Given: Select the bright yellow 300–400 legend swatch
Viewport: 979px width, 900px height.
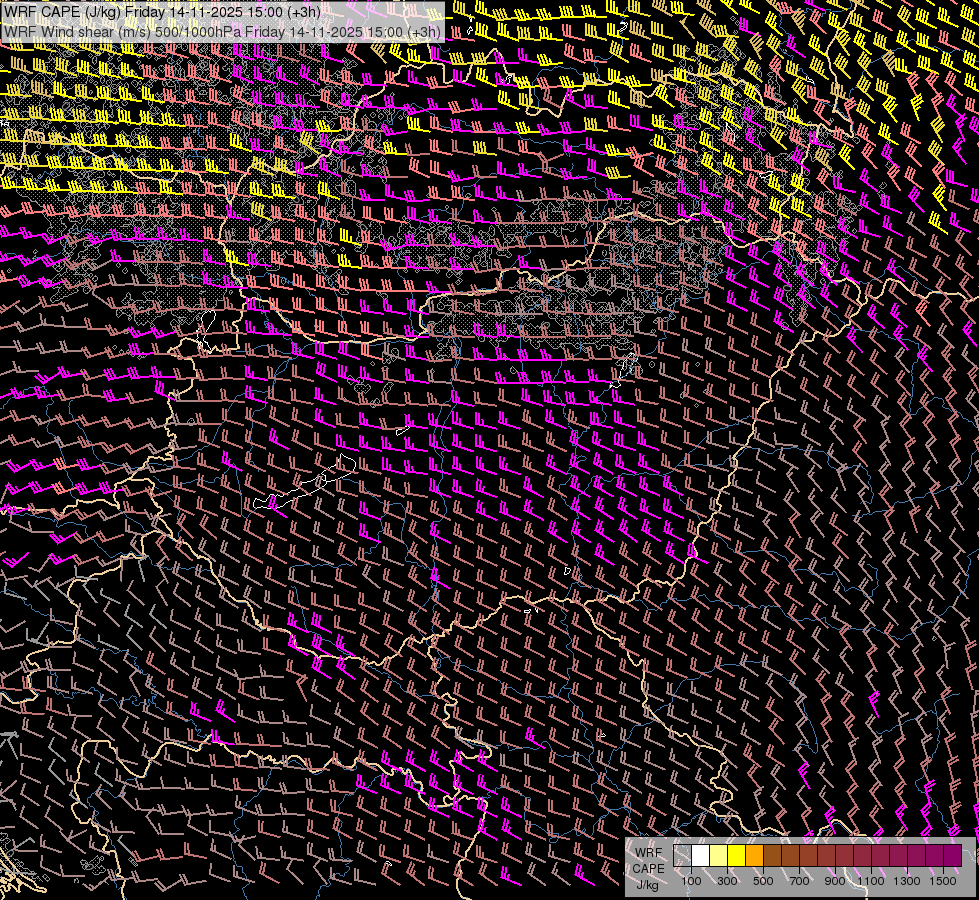Looking at the screenshot, I should [x=736, y=856].
